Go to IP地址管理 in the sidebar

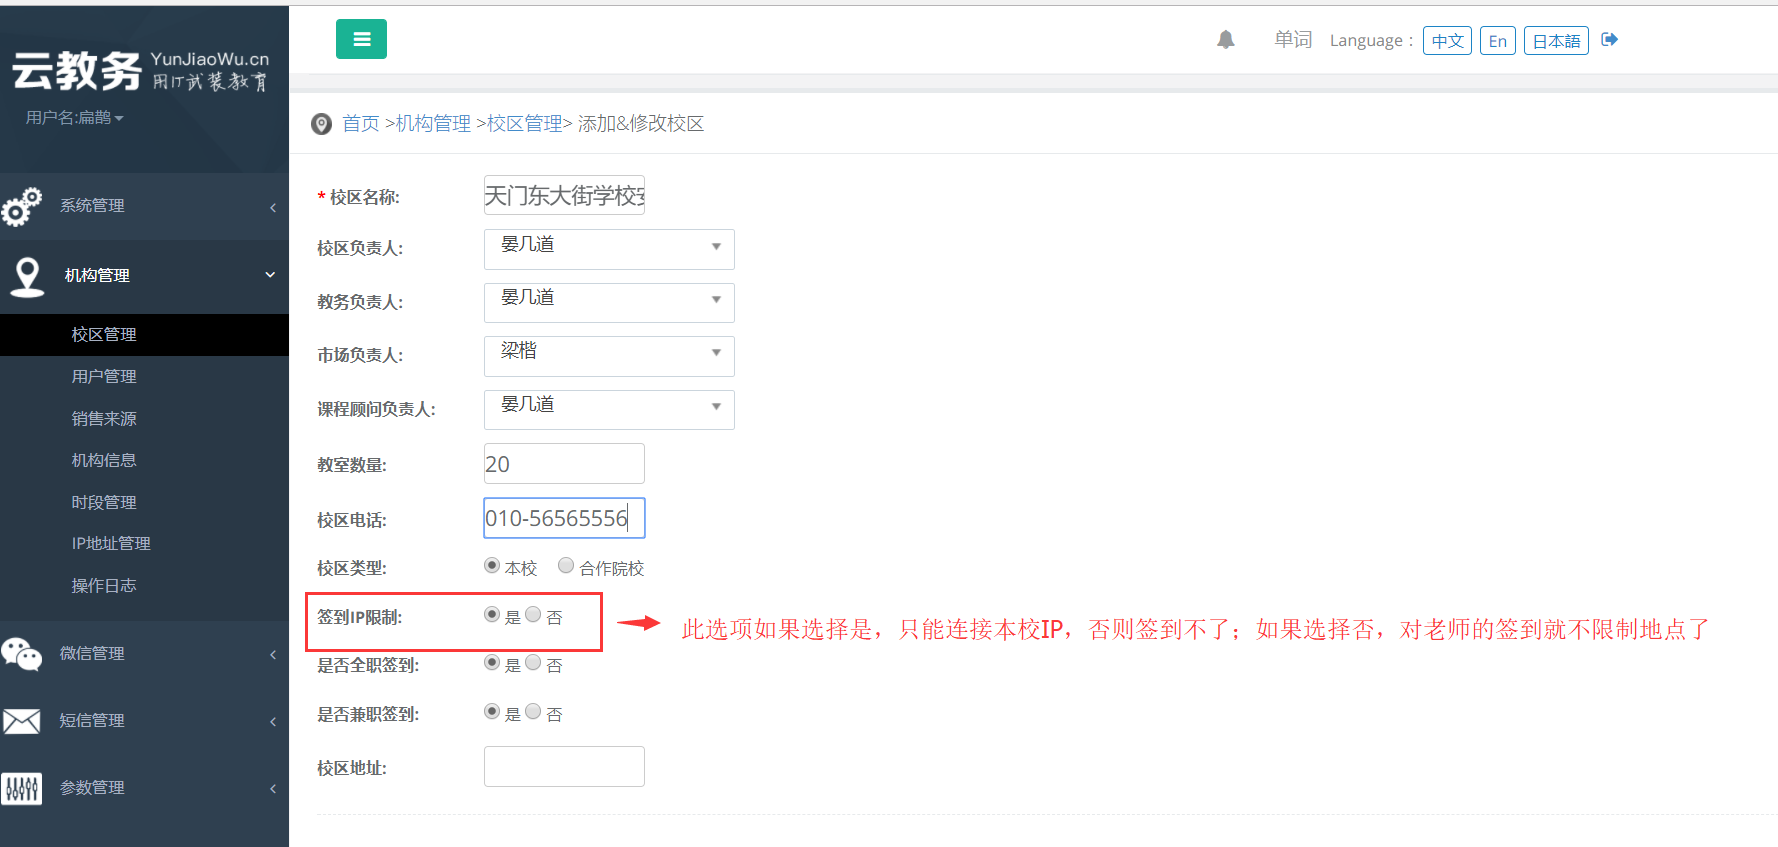[x=111, y=544]
